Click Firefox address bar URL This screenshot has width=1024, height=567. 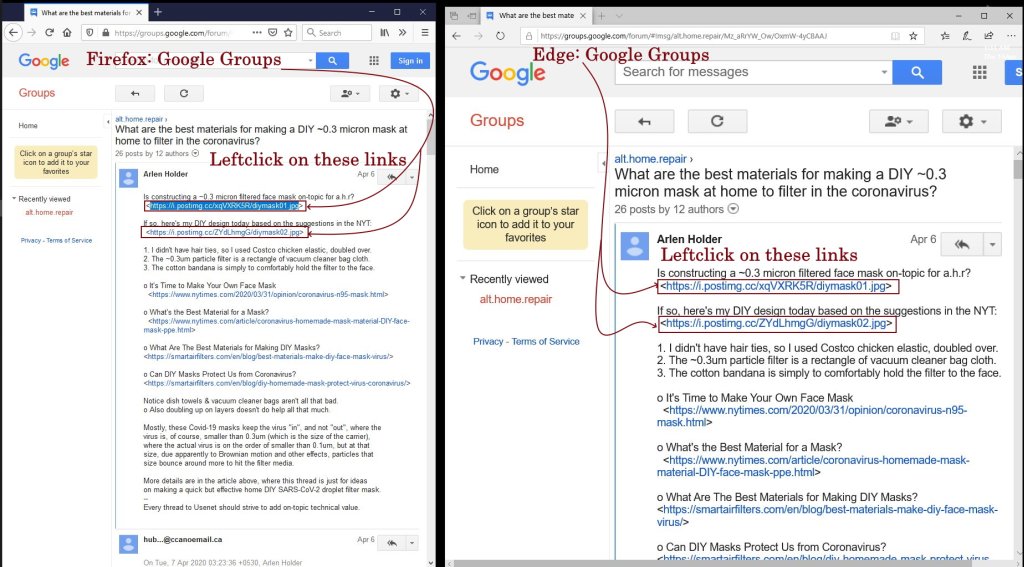pyautogui.click(x=172, y=32)
